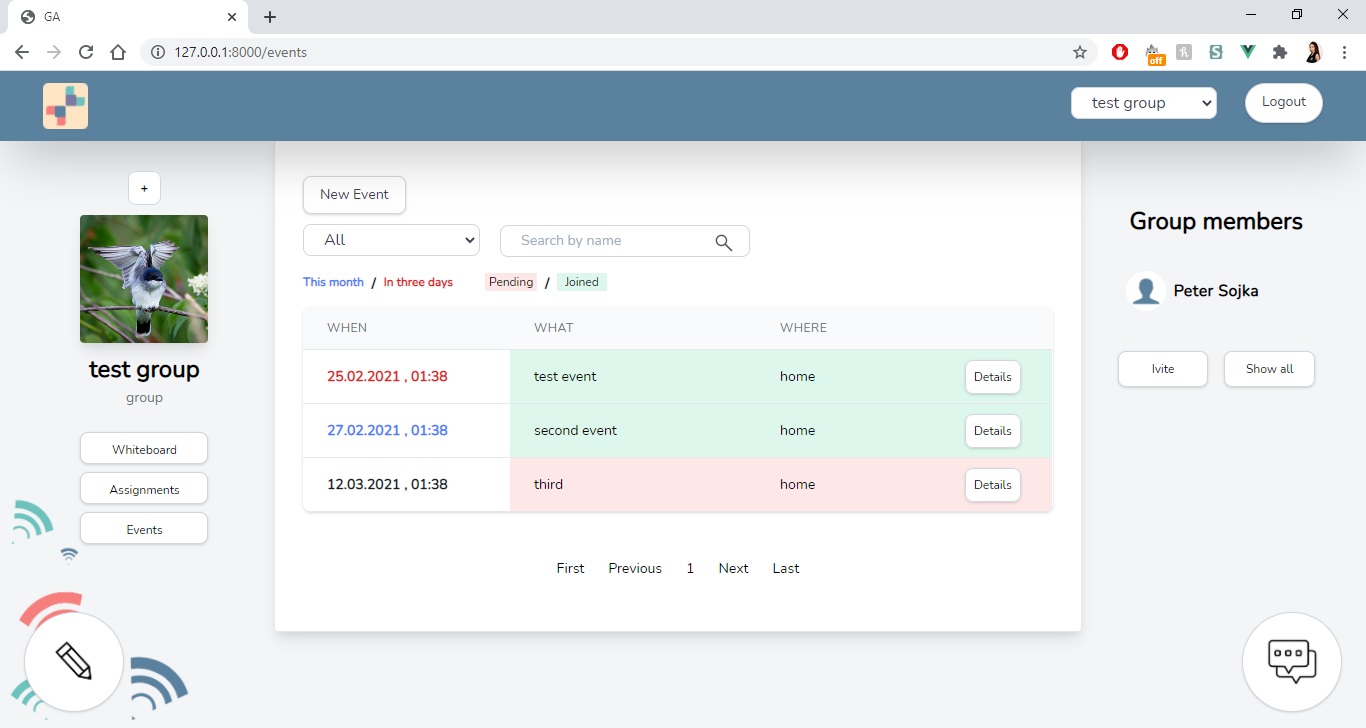
Task: Open Whiteboard from the sidebar
Action: tap(144, 449)
